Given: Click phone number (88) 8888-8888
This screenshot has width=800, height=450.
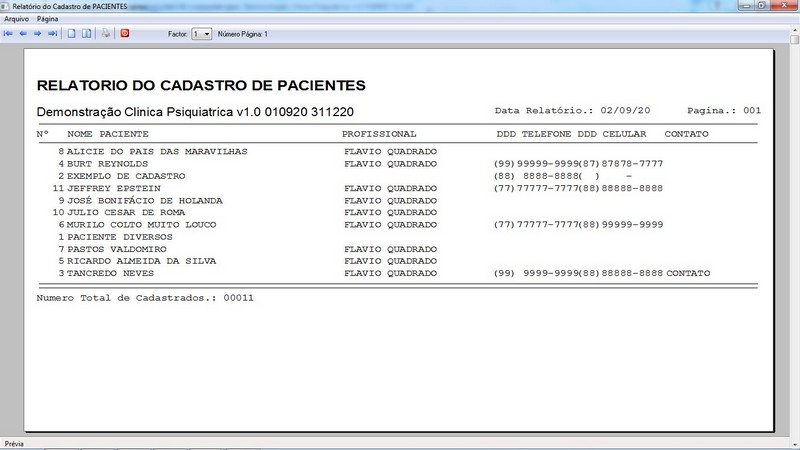Looking at the screenshot, I should (536, 176).
